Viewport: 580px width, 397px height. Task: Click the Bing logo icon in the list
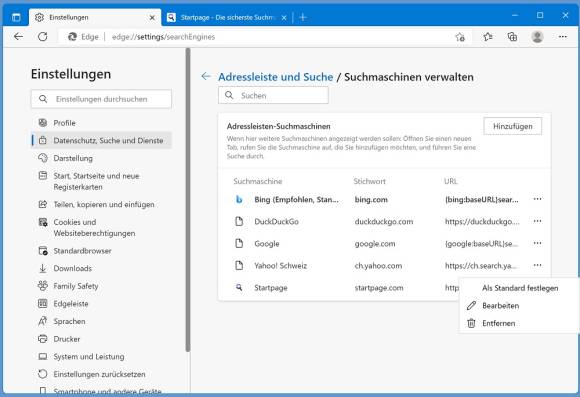239,199
